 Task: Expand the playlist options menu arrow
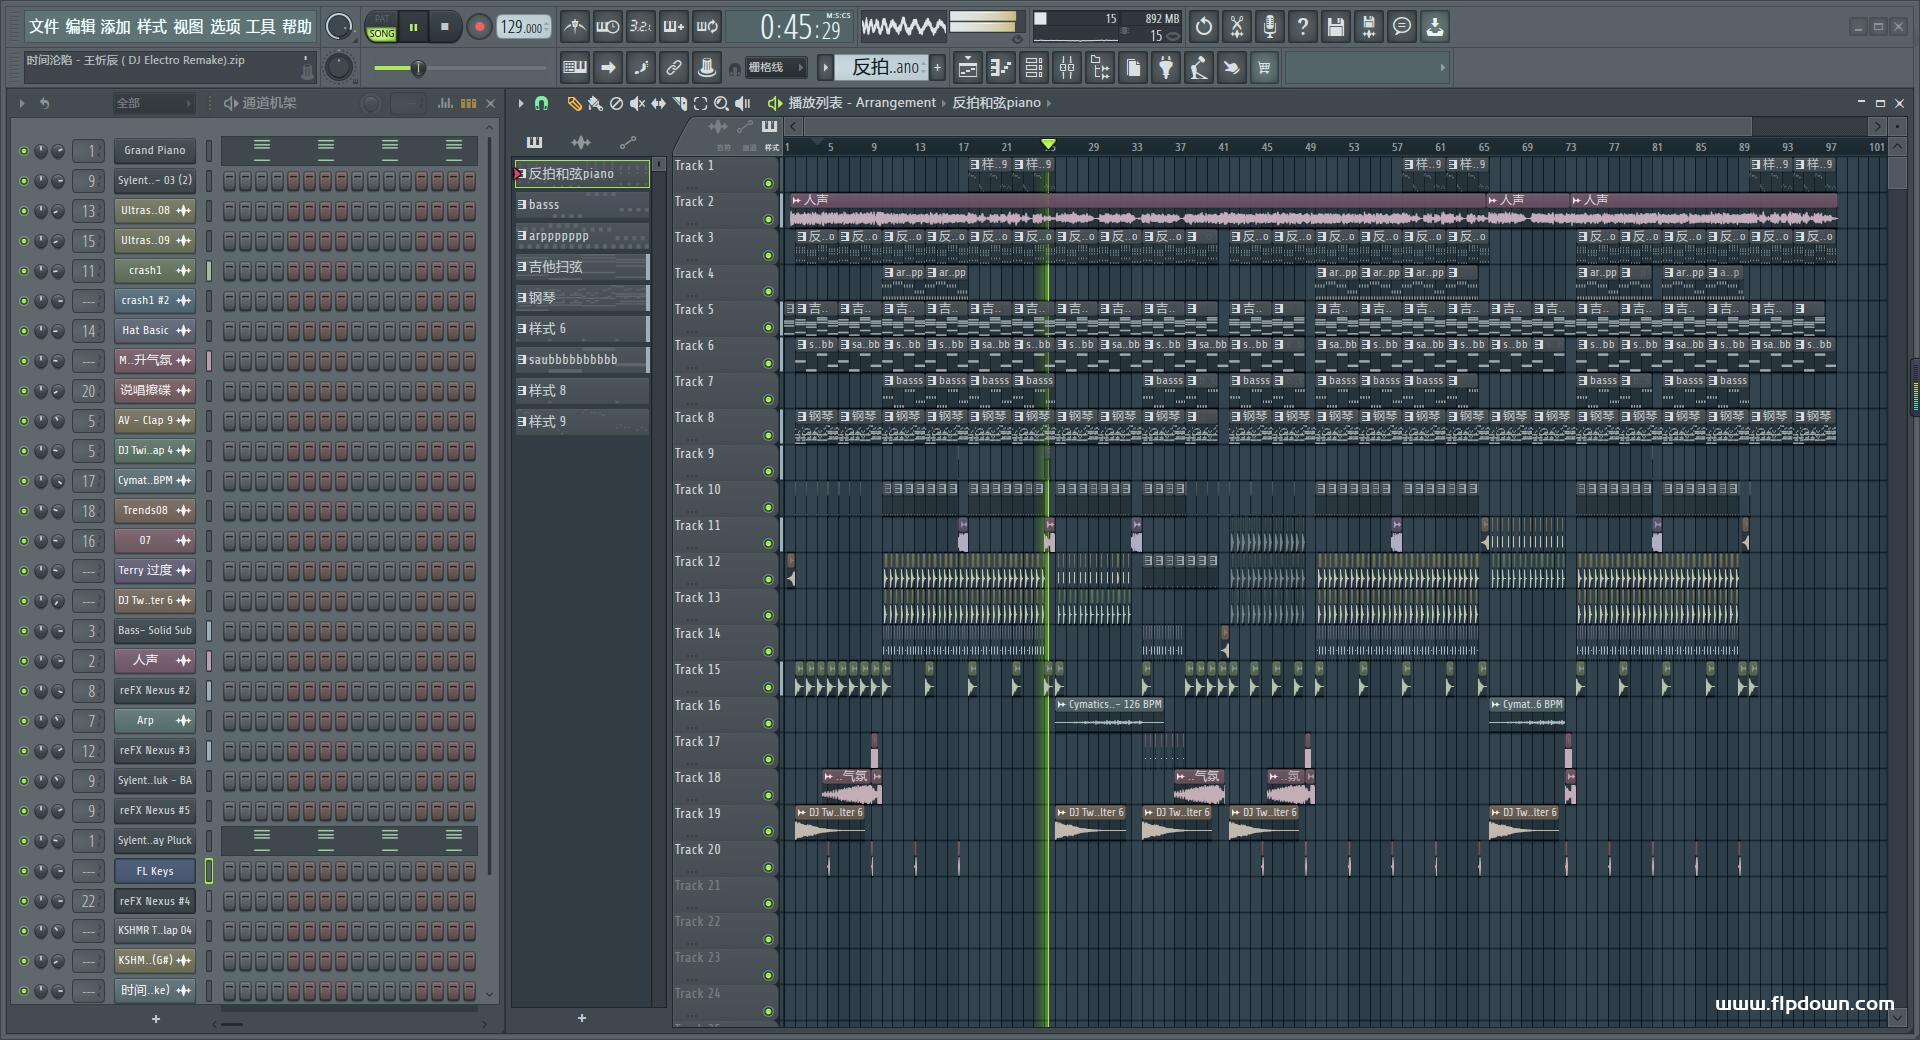coord(520,103)
